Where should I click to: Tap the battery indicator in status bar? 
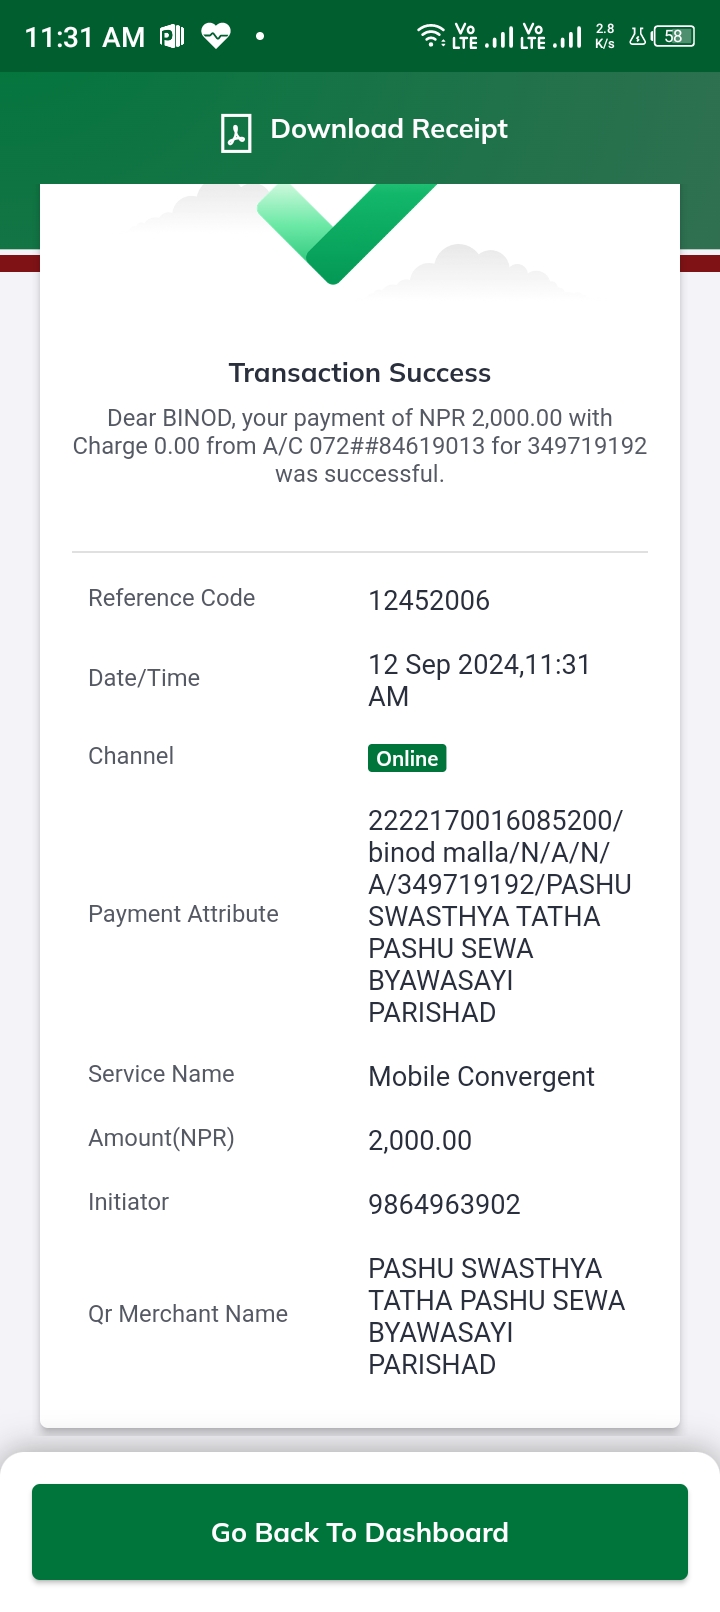(x=674, y=37)
